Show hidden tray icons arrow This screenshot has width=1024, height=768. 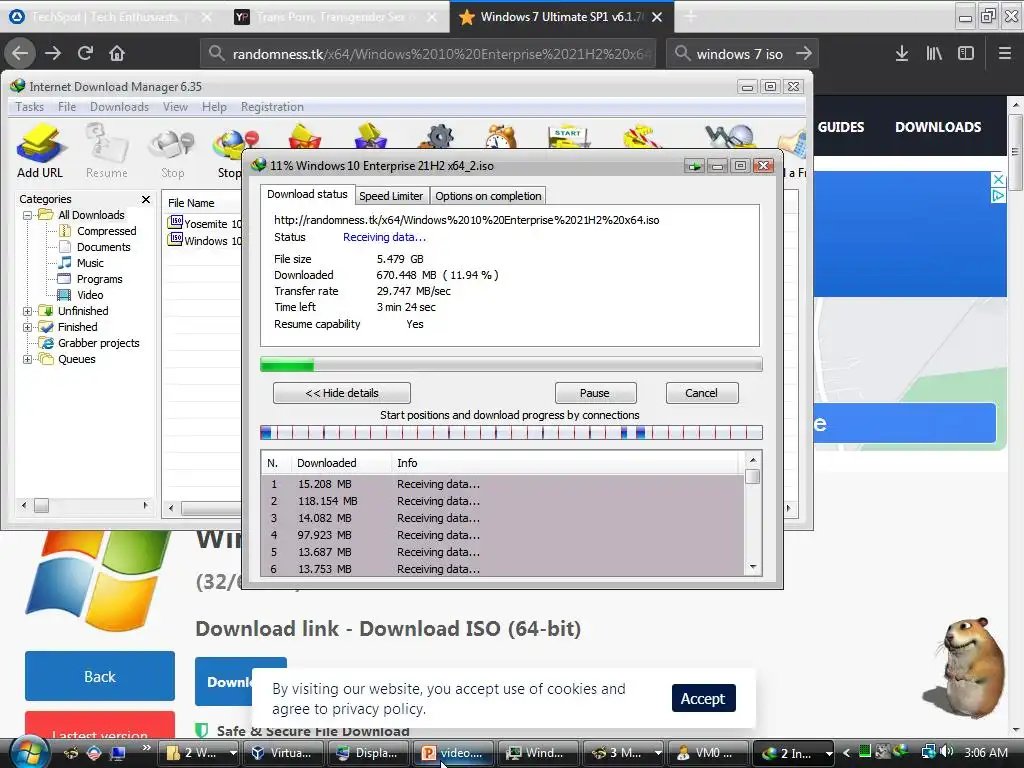pyautogui.click(x=846, y=753)
